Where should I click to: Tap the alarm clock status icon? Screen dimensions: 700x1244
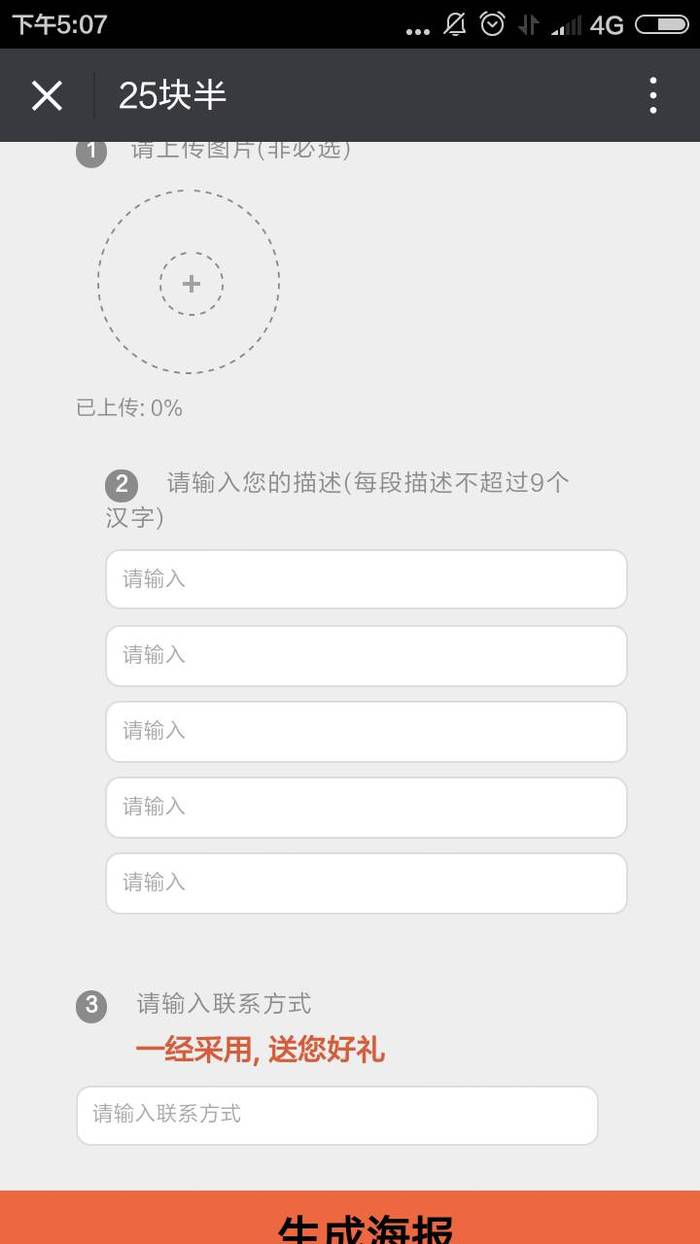[493, 24]
